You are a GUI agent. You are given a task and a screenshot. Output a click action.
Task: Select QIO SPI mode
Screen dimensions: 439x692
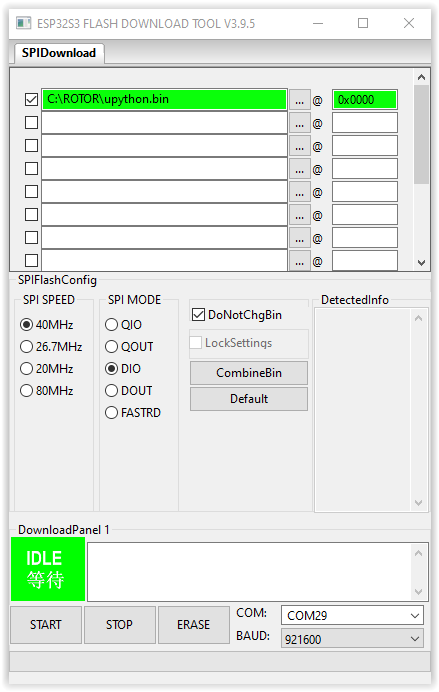(x=111, y=325)
